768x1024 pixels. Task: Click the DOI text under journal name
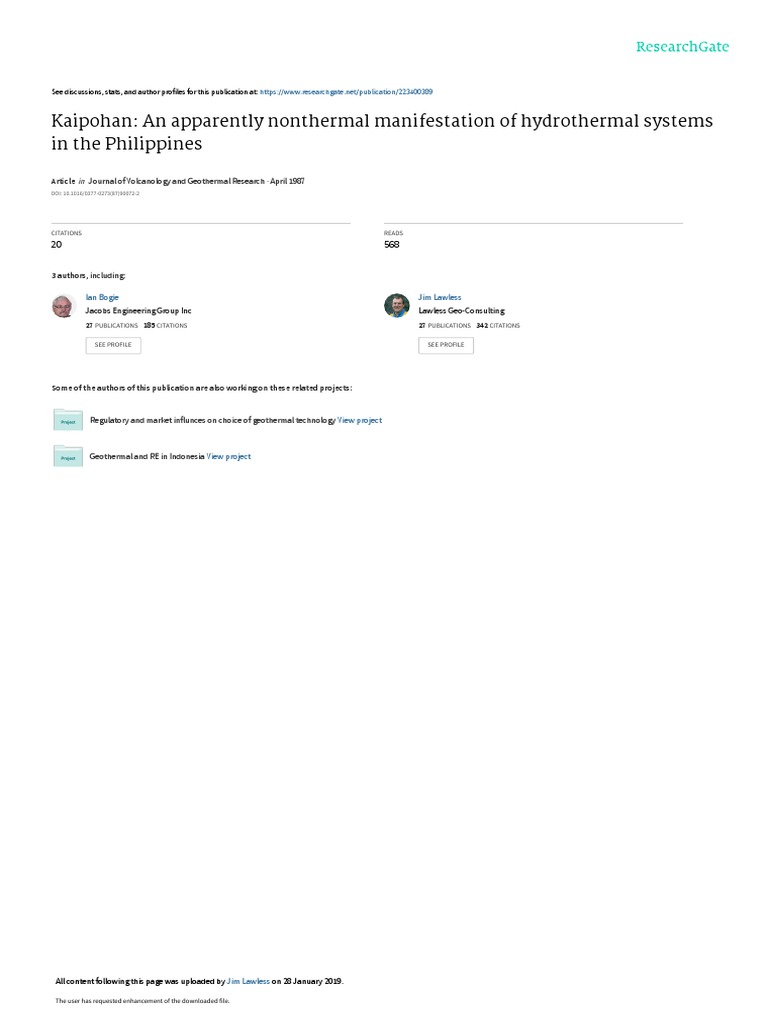tap(95, 193)
